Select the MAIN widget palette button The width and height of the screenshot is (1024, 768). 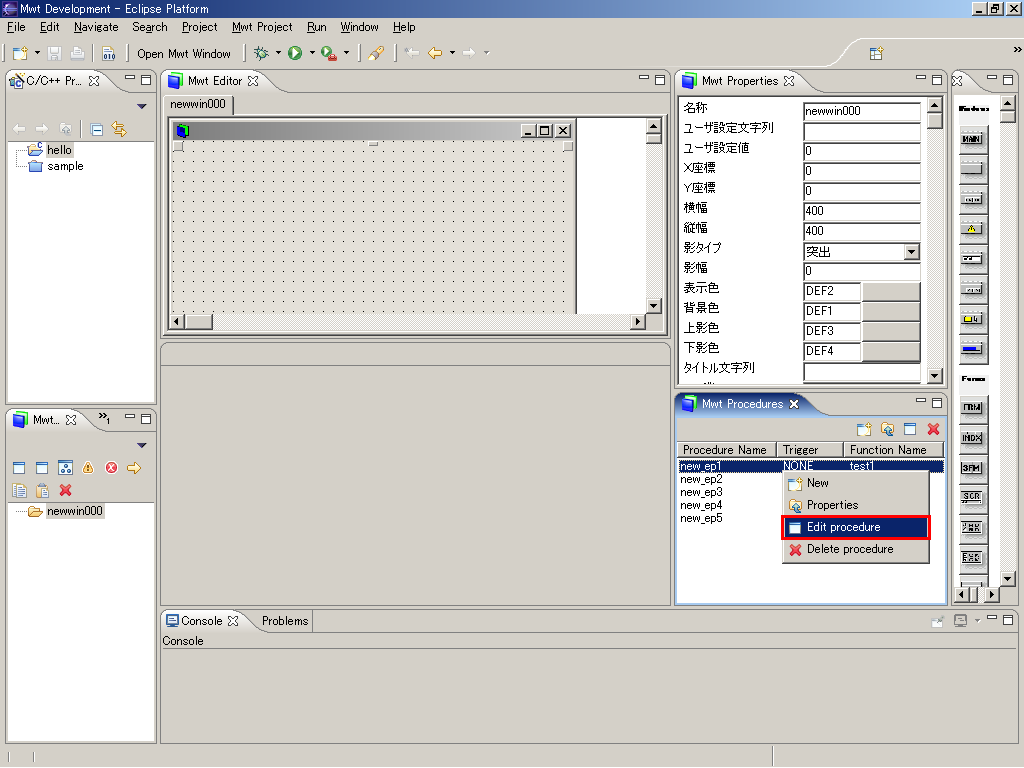(971, 138)
